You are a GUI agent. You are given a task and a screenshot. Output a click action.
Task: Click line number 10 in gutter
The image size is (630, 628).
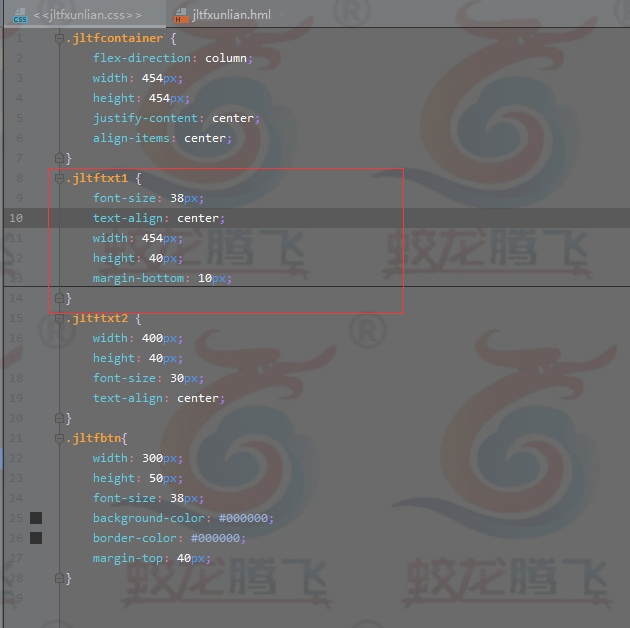click(16, 218)
